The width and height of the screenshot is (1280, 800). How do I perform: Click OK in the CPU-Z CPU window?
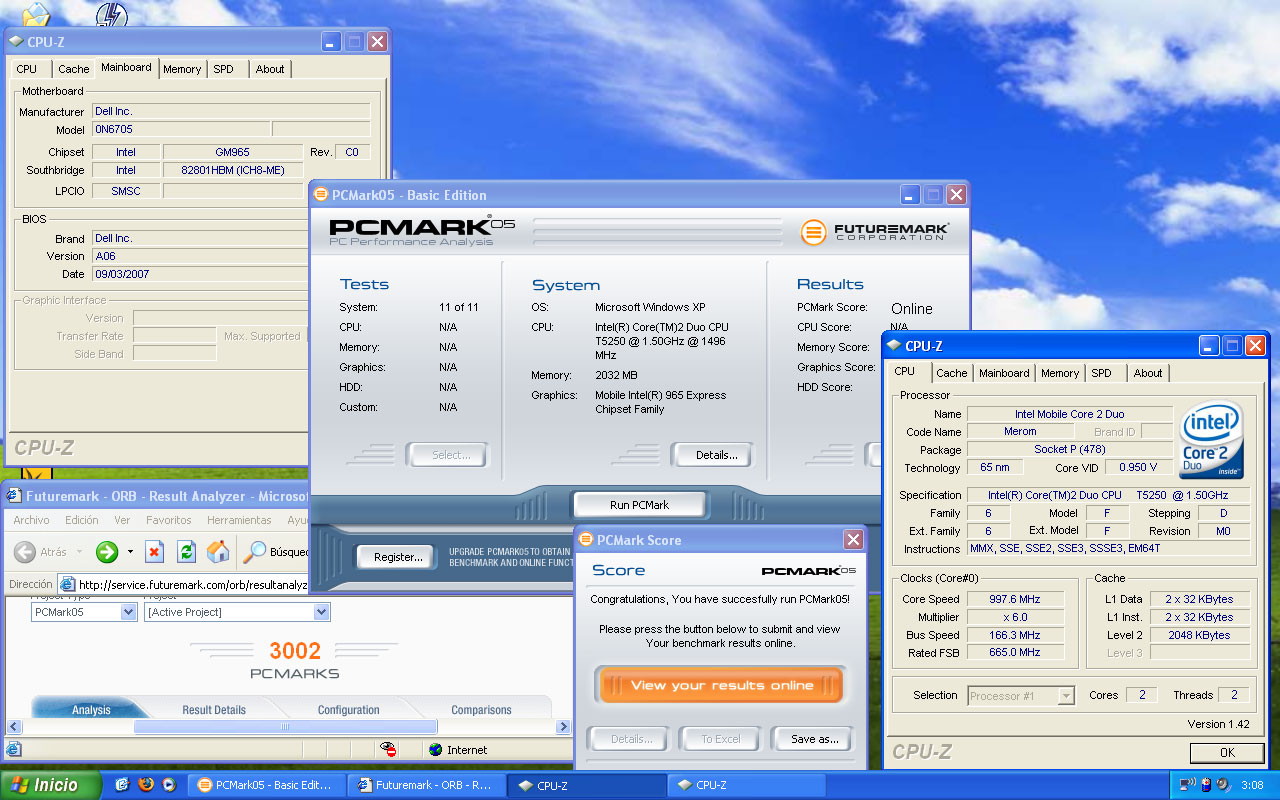pos(1227,753)
